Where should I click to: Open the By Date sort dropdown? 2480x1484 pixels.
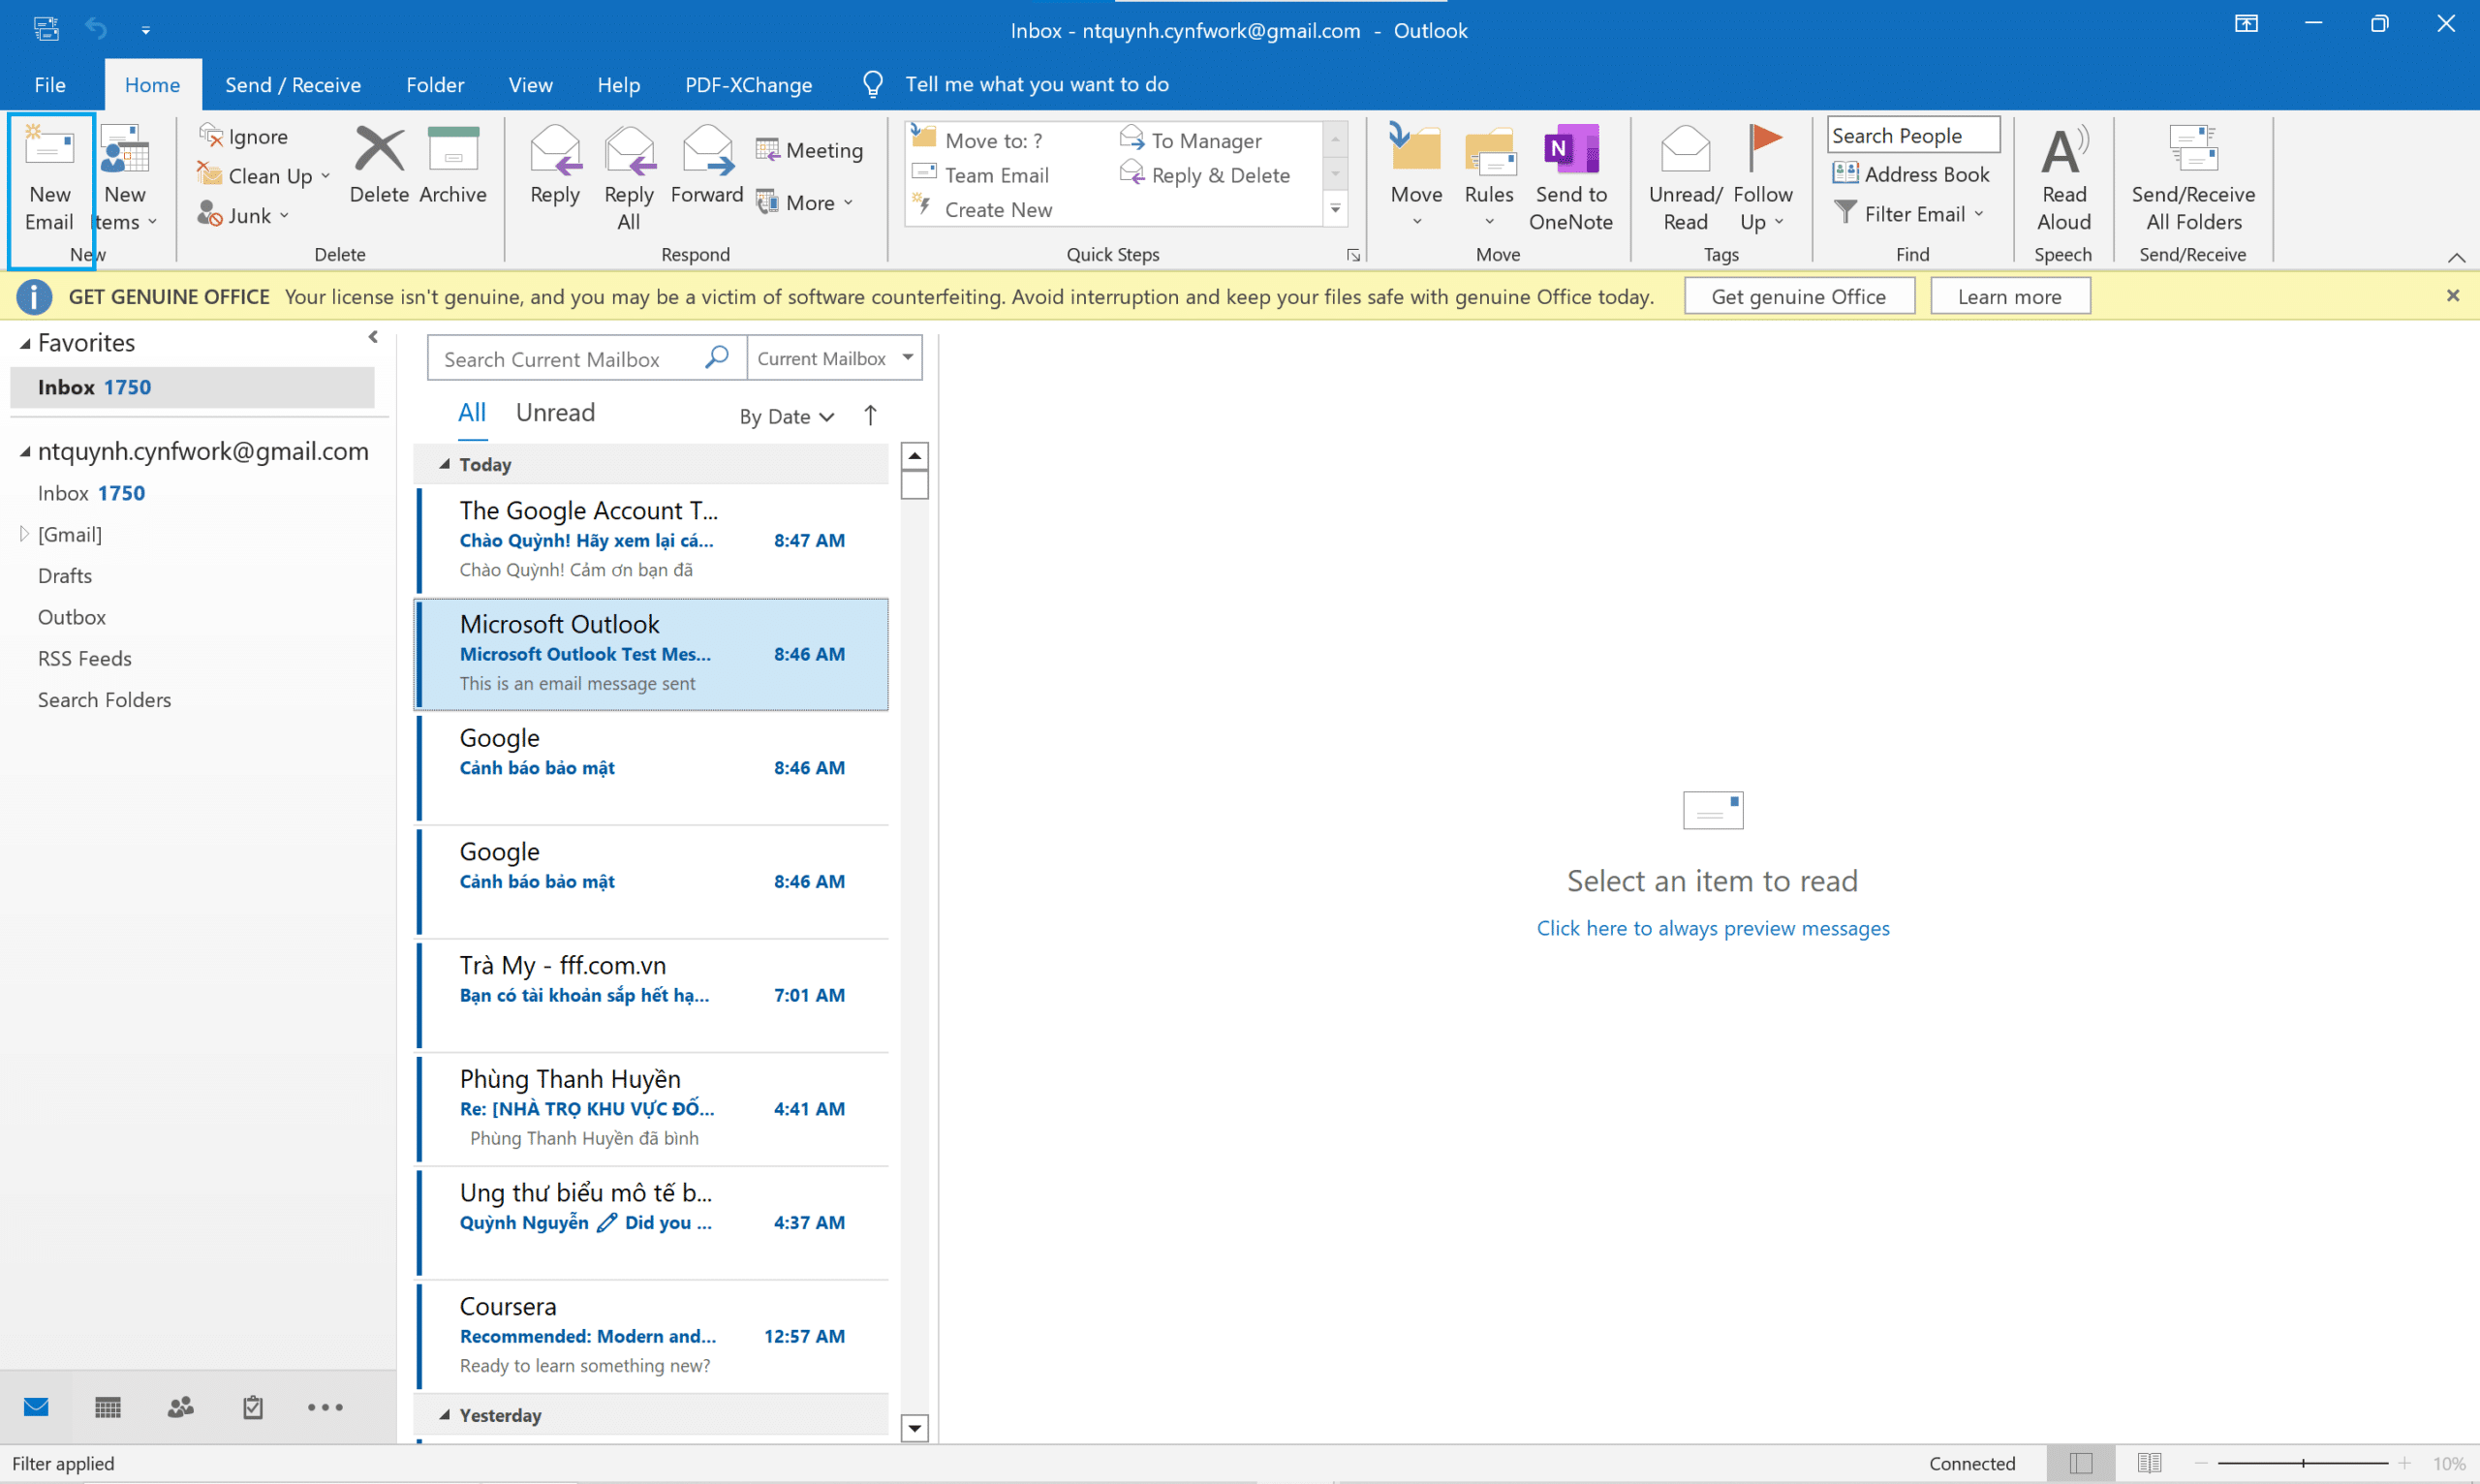click(786, 416)
